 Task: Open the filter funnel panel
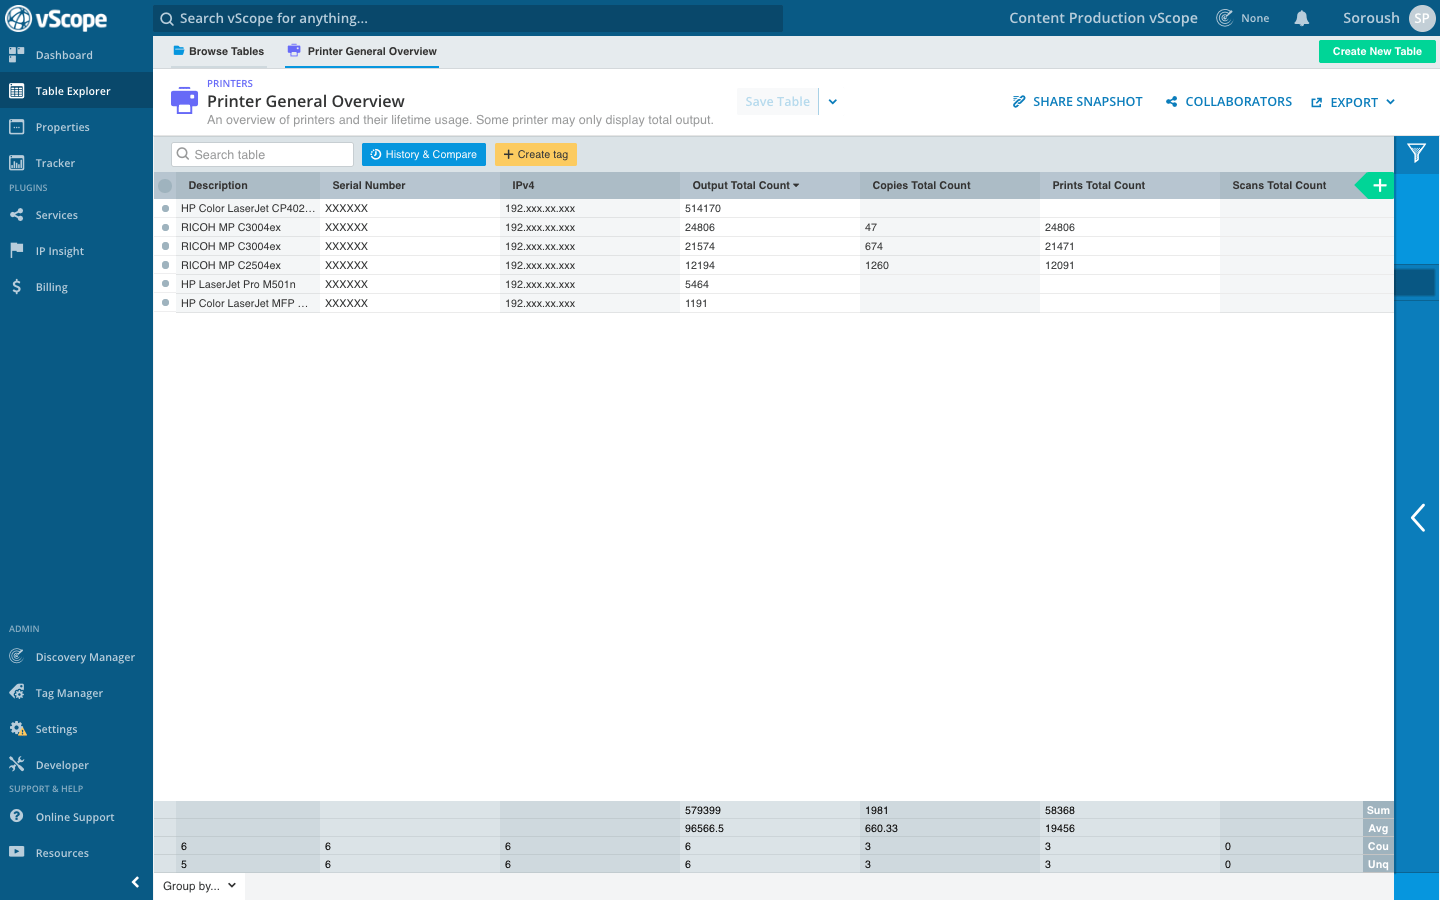point(1416,153)
